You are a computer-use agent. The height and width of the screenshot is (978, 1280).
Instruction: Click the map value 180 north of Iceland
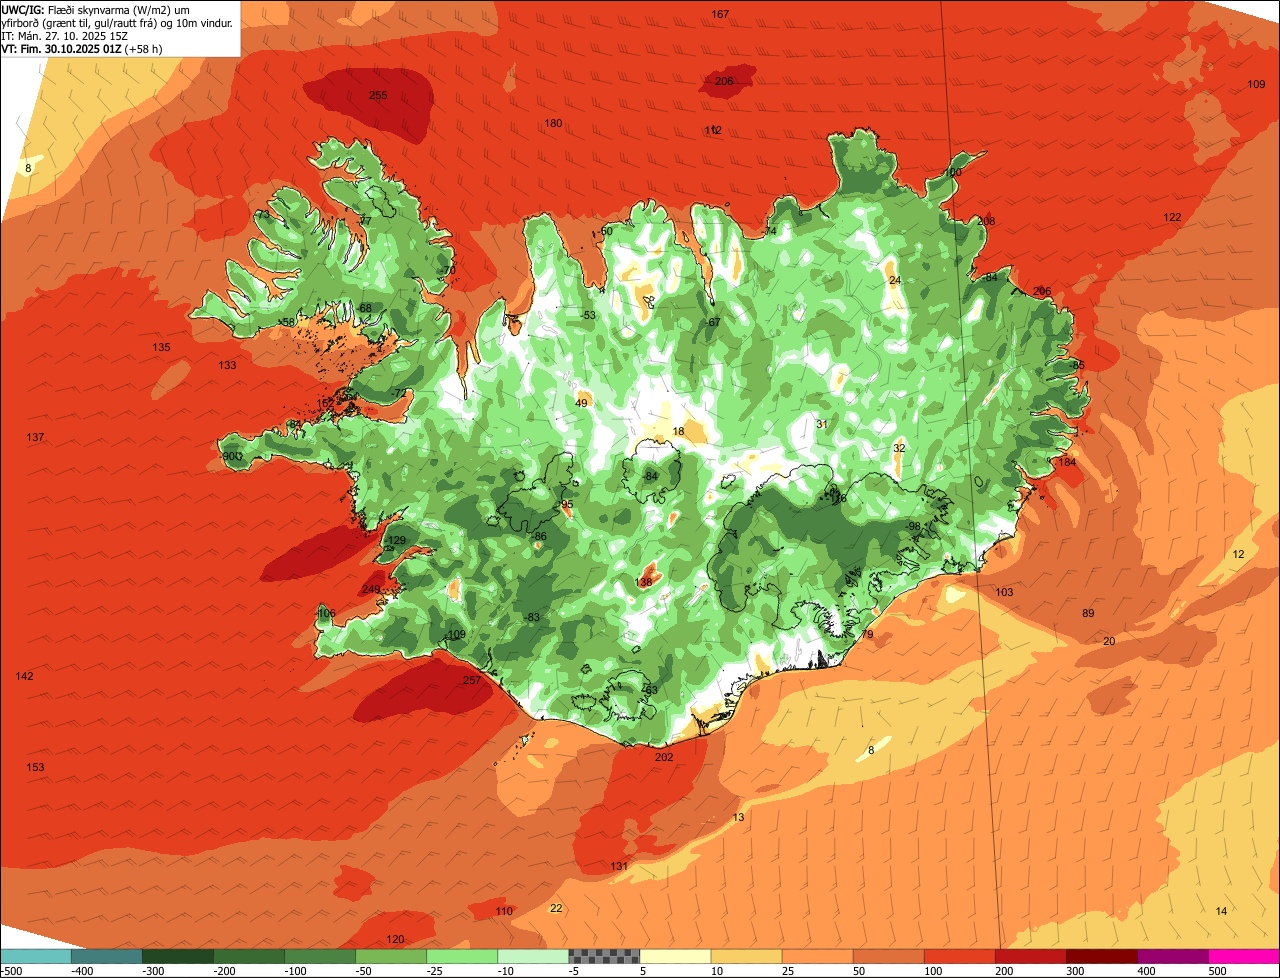click(x=553, y=124)
